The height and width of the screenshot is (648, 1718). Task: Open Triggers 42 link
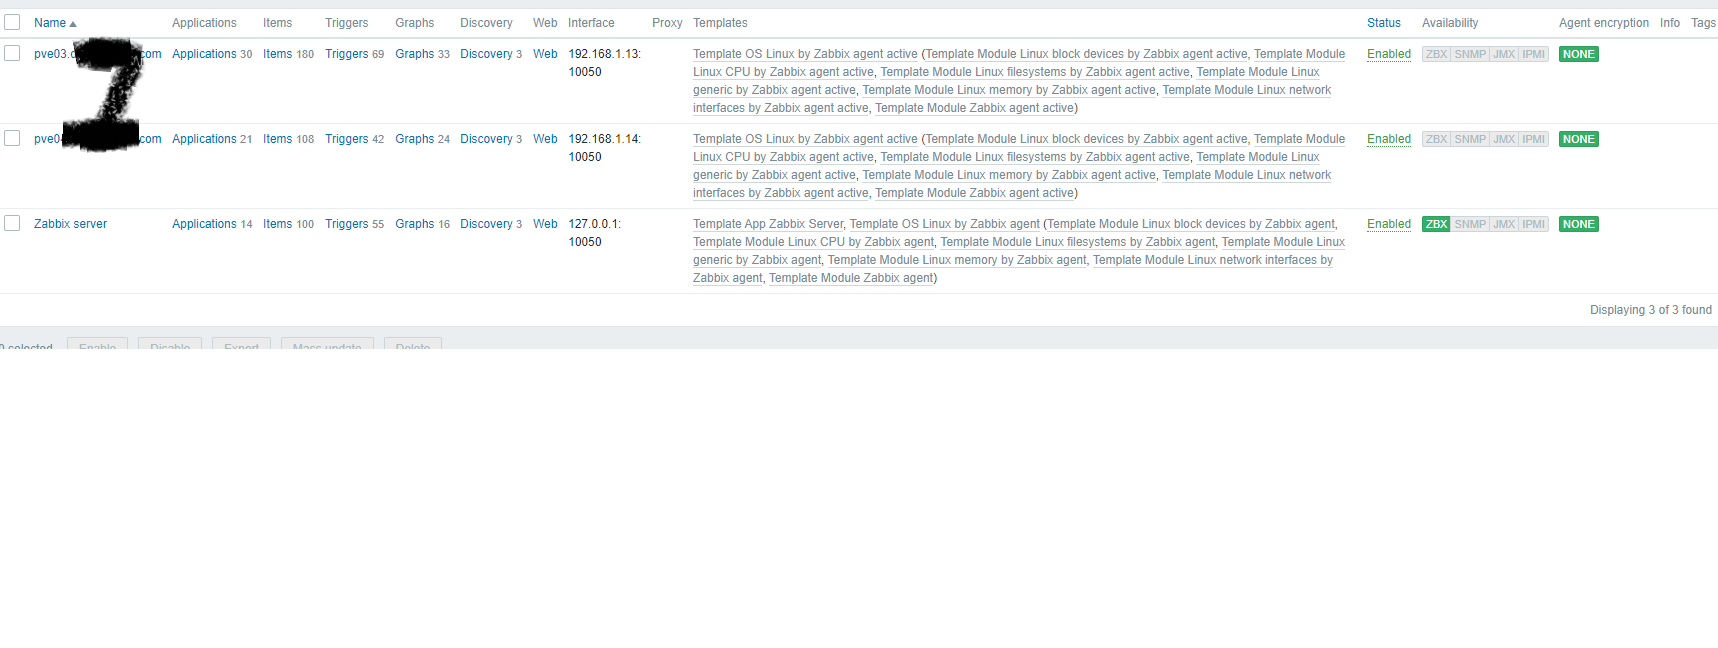point(347,139)
